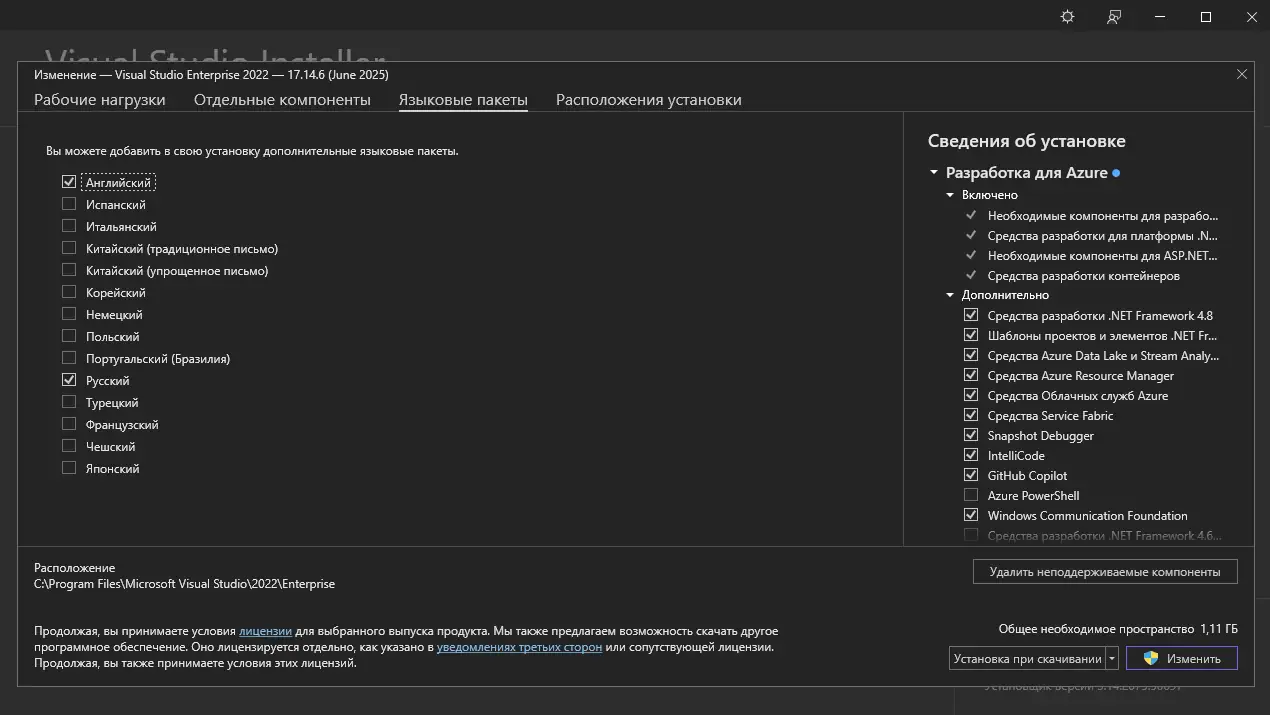
Task: Uncheck the Русский language pack
Action: pyautogui.click(x=69, y=380)
